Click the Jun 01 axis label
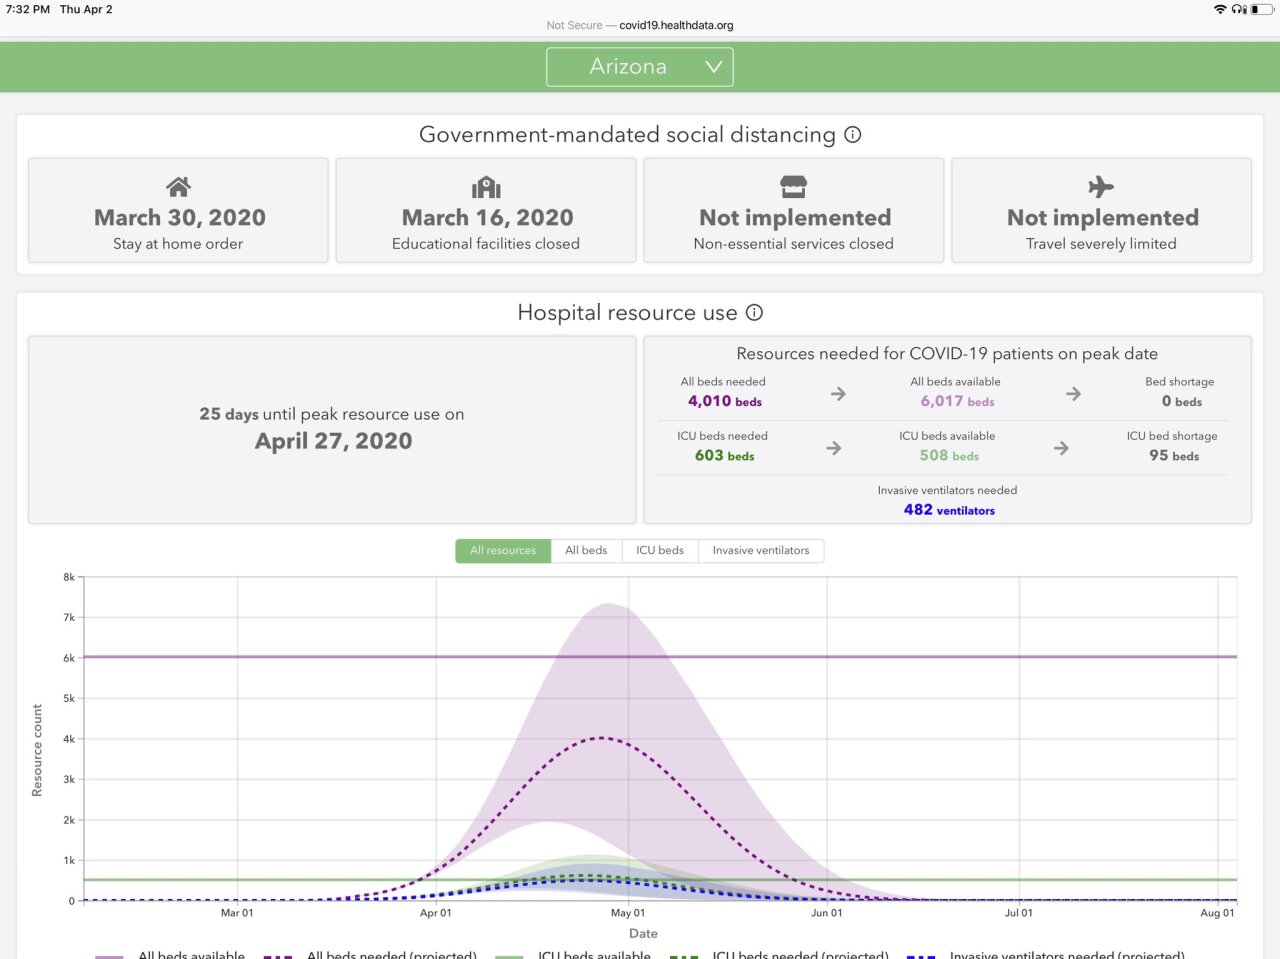This screenshot has height=959, width=1280. [x=827, y=913]
